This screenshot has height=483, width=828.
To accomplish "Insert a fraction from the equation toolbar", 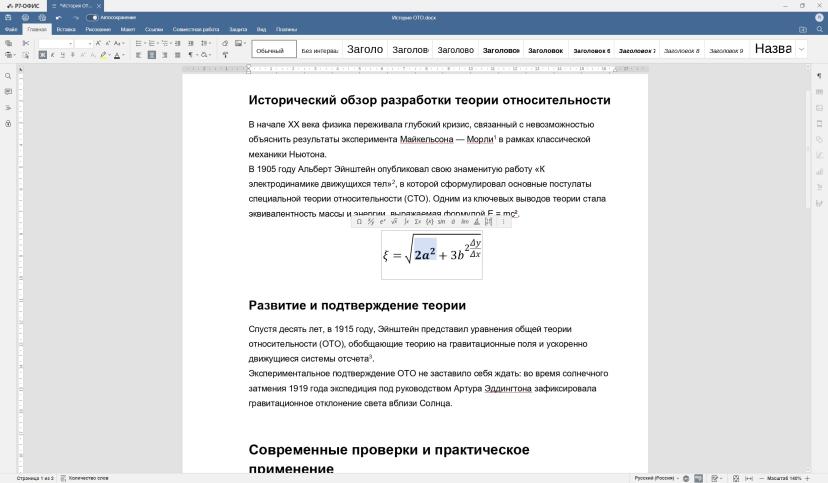I will 371,222.
